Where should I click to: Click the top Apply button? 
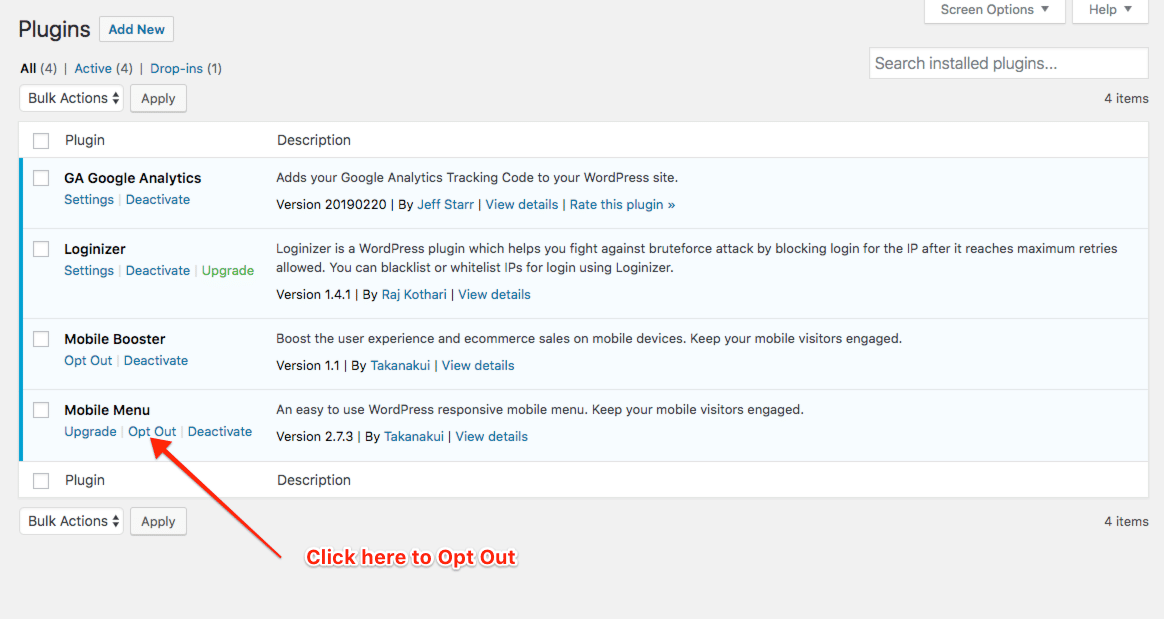[x=158, y=99]
